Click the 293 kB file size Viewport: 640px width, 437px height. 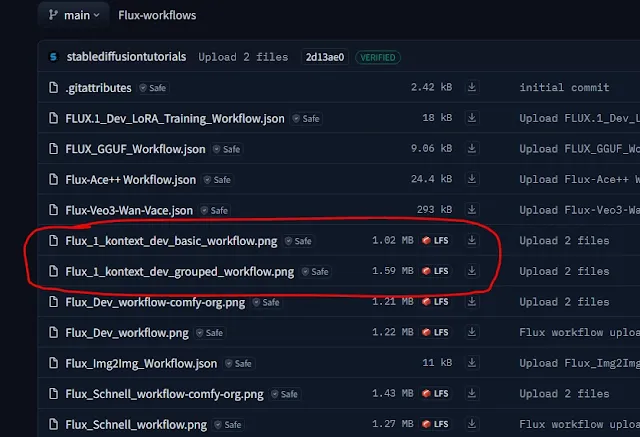[x=434, y=210]
